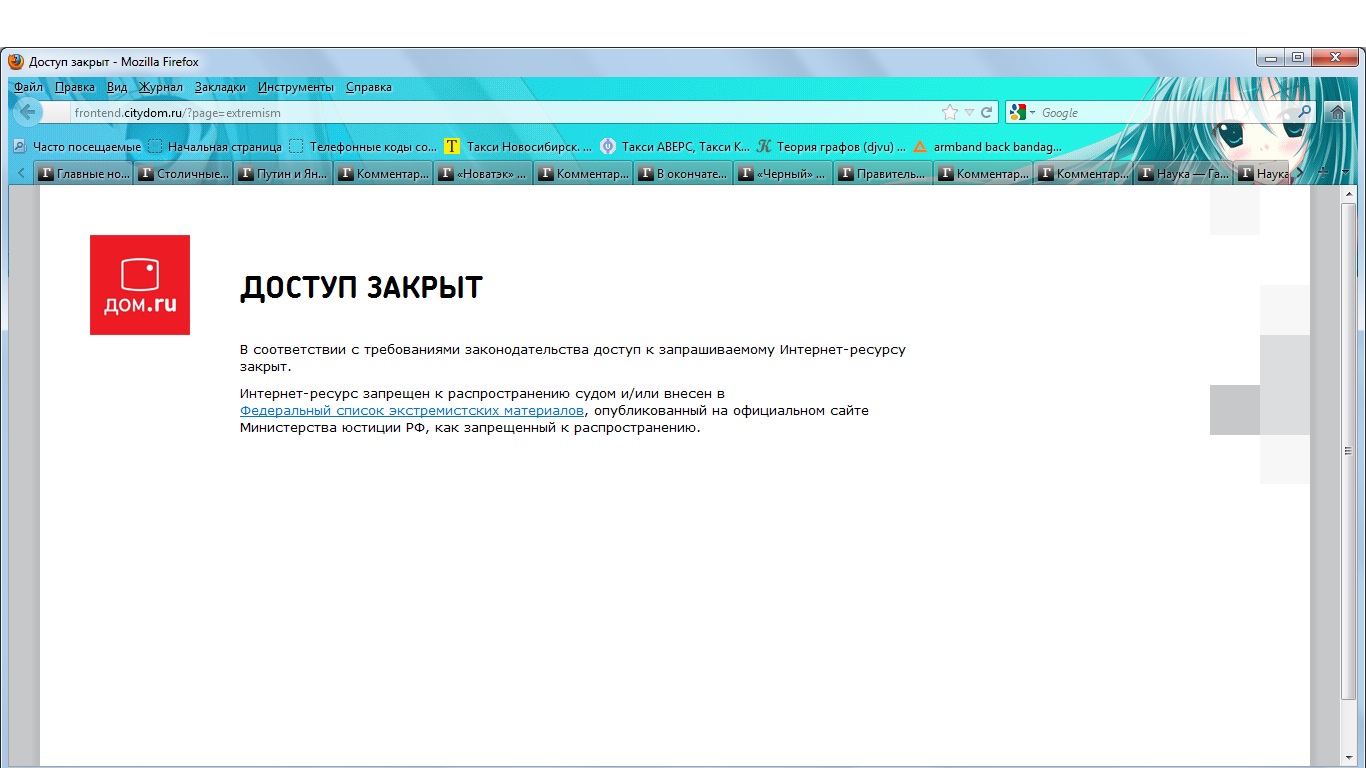Open the Телефонные коды bookmark
The width and height of the screenshot is (1366, 768).
pos(363,146)
